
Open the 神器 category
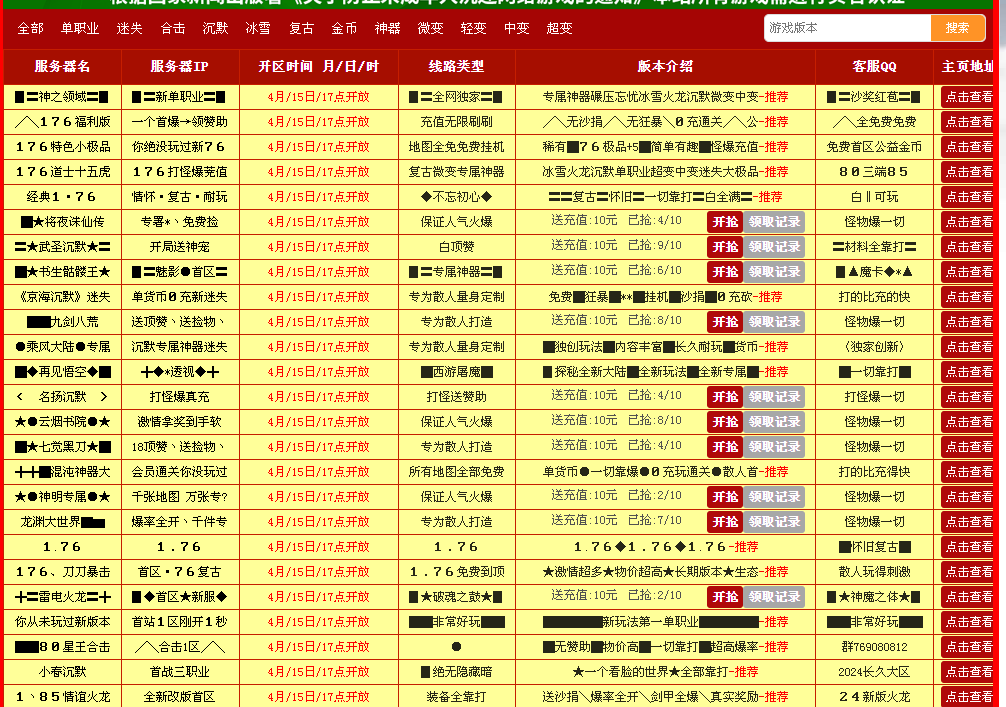387,29
